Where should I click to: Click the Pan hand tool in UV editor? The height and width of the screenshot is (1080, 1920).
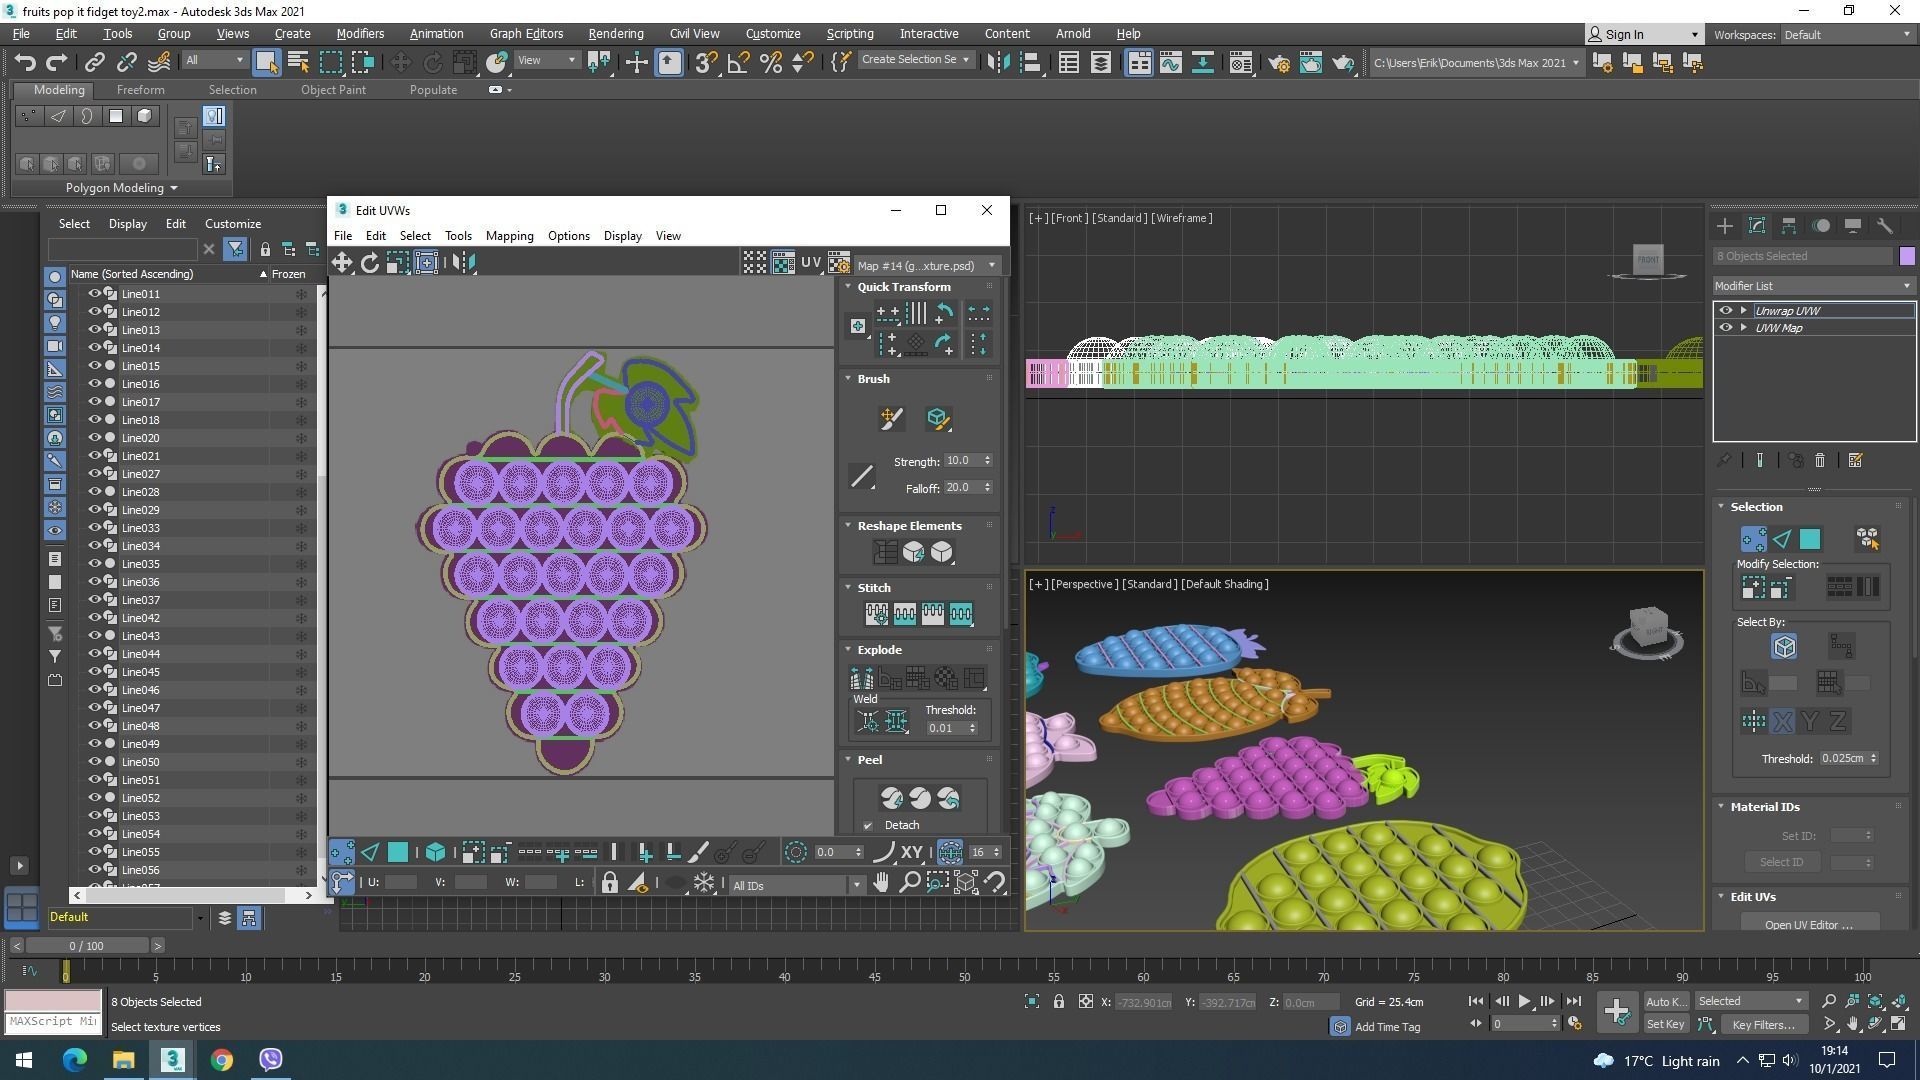881,883
